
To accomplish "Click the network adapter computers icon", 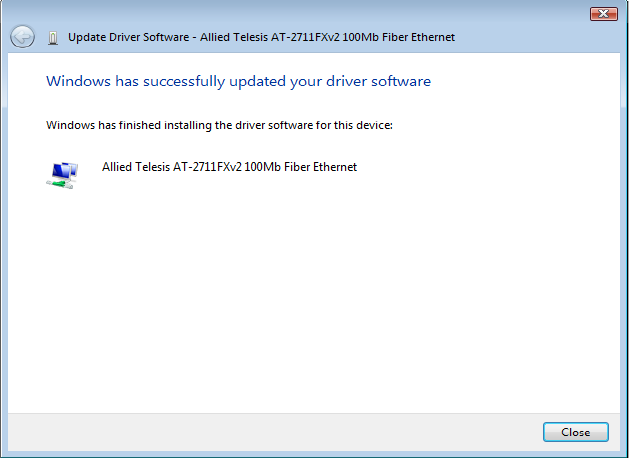I will 62,175.
